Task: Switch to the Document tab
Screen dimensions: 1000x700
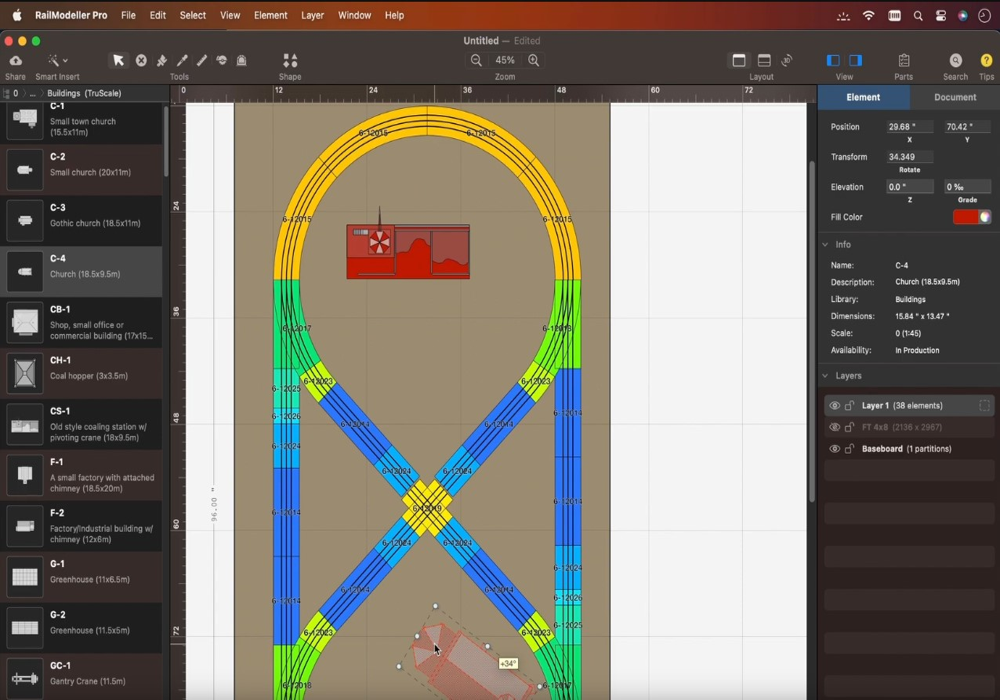Action: [x=955, y=98]
